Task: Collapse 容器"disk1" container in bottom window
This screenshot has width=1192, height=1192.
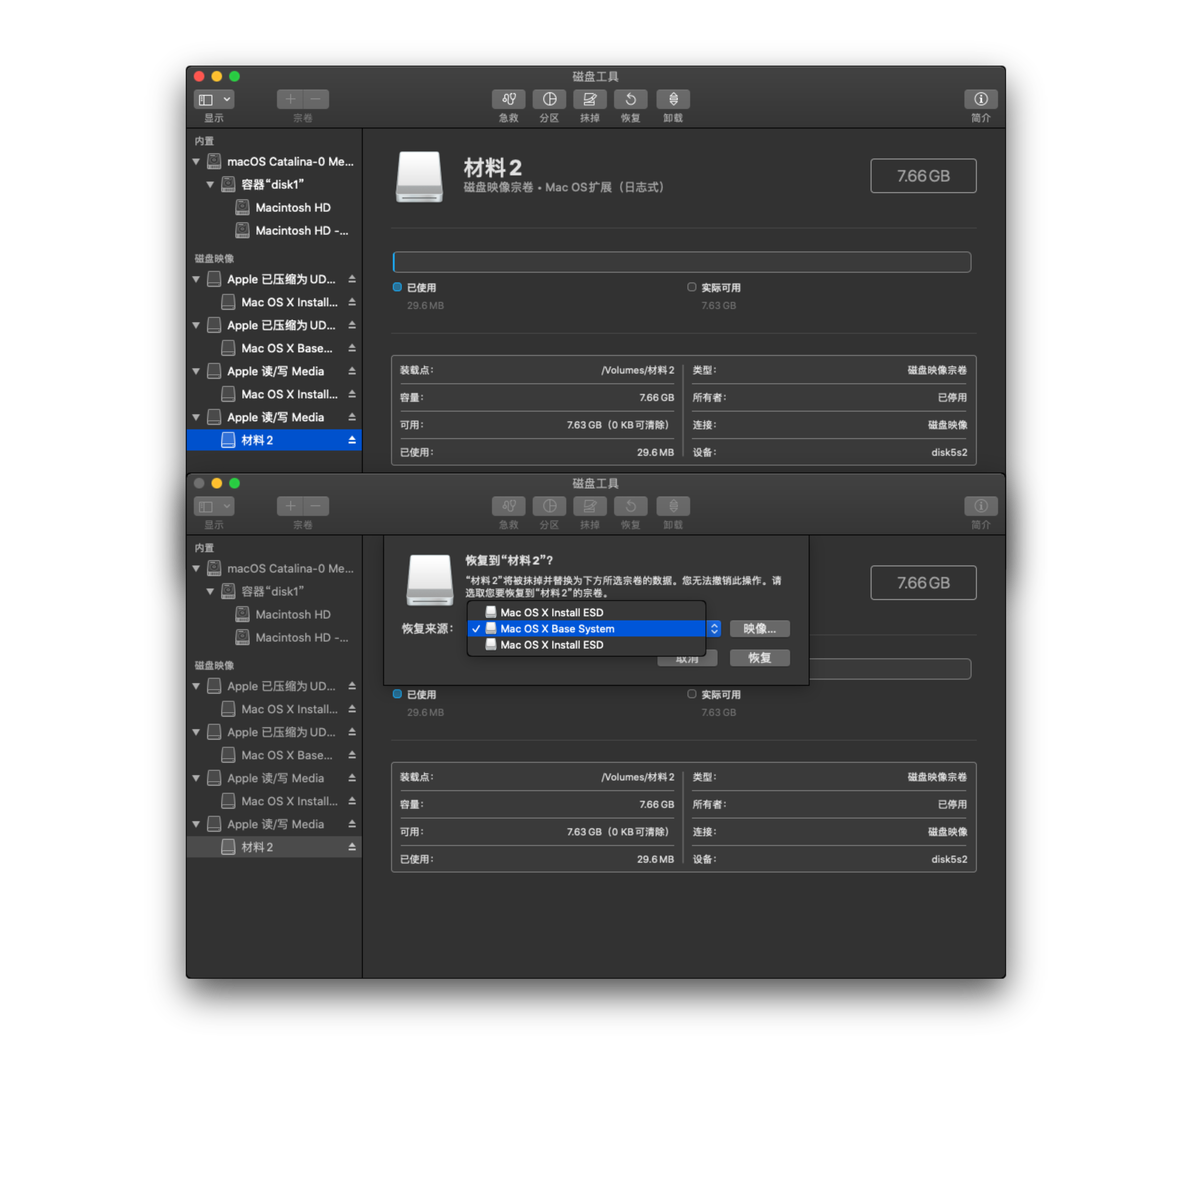Action: click(x=211, y=591)
